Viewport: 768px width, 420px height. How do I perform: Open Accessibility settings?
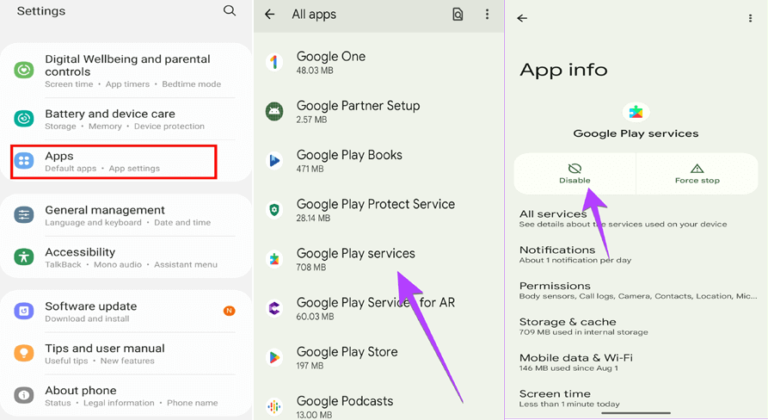click(126, 257)
